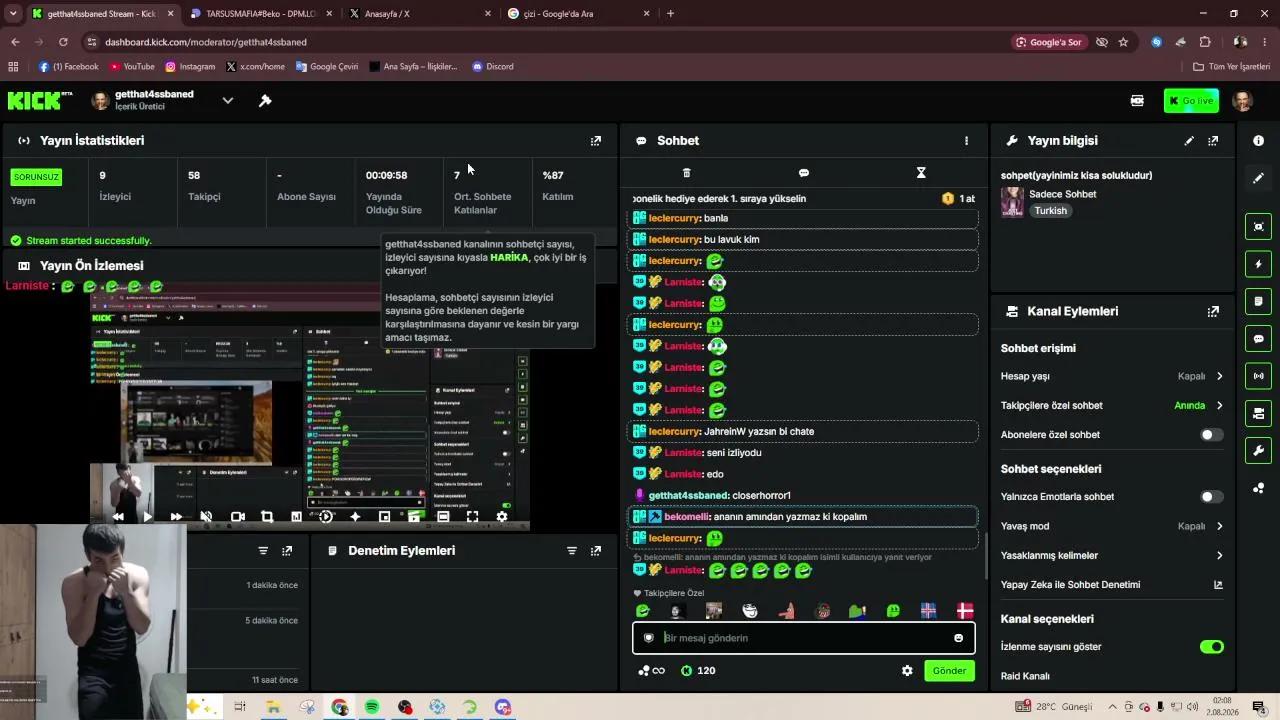
Task: Open theatre mode icon beside Go live
Action: pyautogui.click(x=1137, y=101)
